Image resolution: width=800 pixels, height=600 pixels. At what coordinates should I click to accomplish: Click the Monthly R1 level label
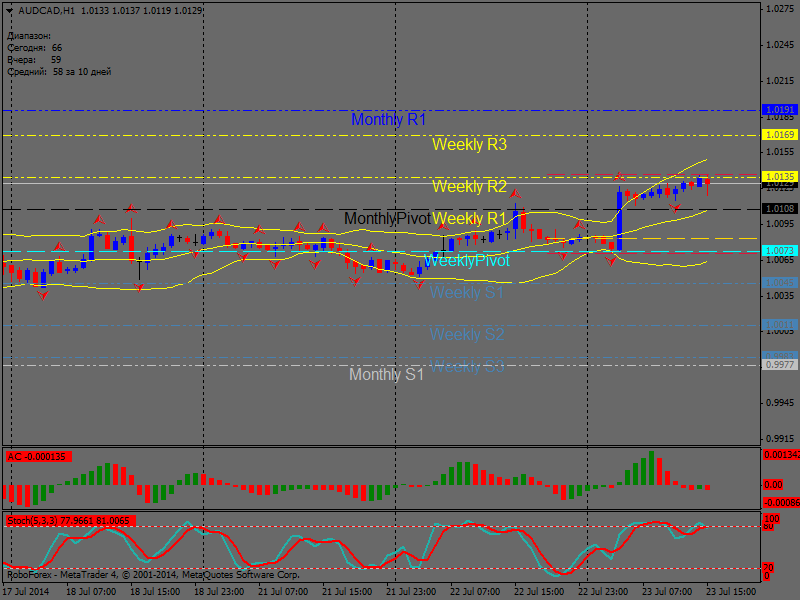pyautogui.click(x=388, y=120)
